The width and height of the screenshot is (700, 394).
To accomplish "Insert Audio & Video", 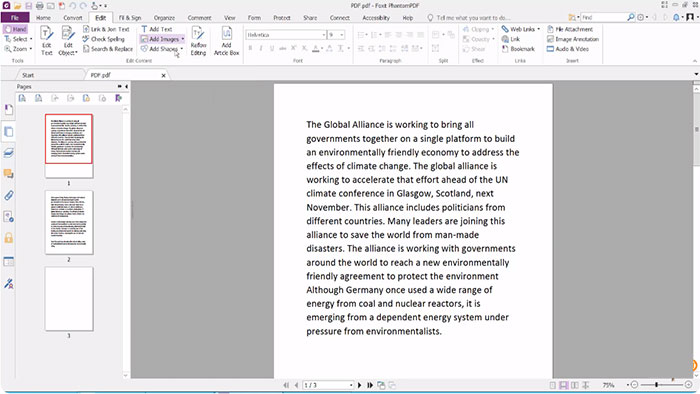I will (x=568, y=49).
